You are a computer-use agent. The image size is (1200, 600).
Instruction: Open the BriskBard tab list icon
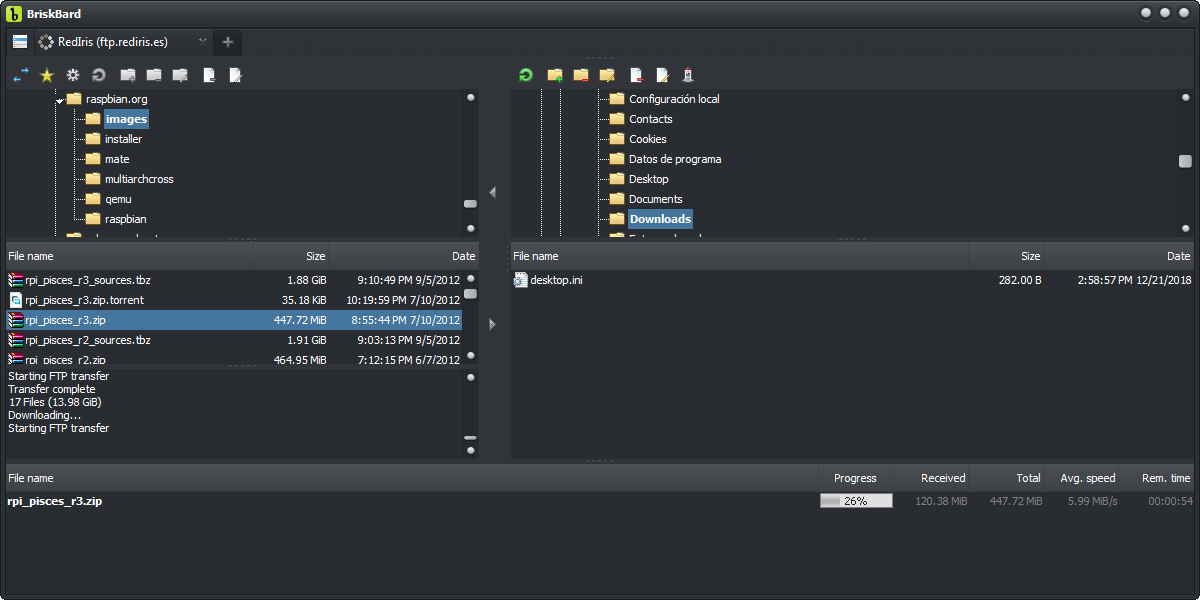(x=20, y=42)
